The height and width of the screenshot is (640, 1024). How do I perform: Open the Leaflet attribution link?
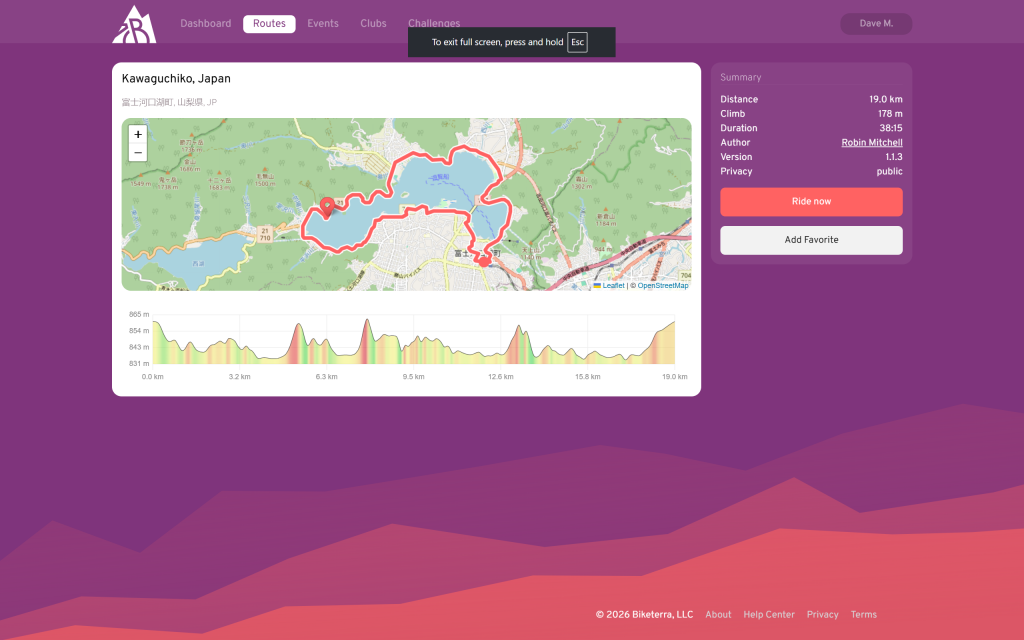pyautogui.click(x=612, y=286)
